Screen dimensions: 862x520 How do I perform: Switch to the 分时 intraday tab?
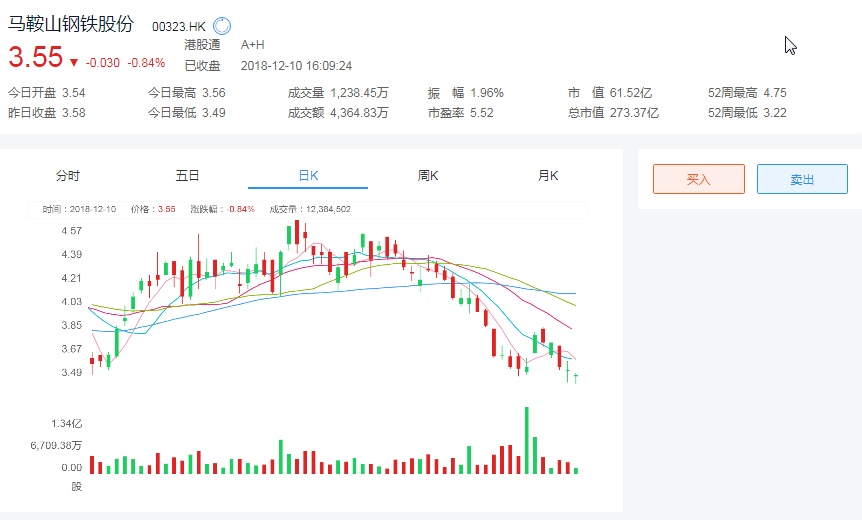[x=68, y=176]
